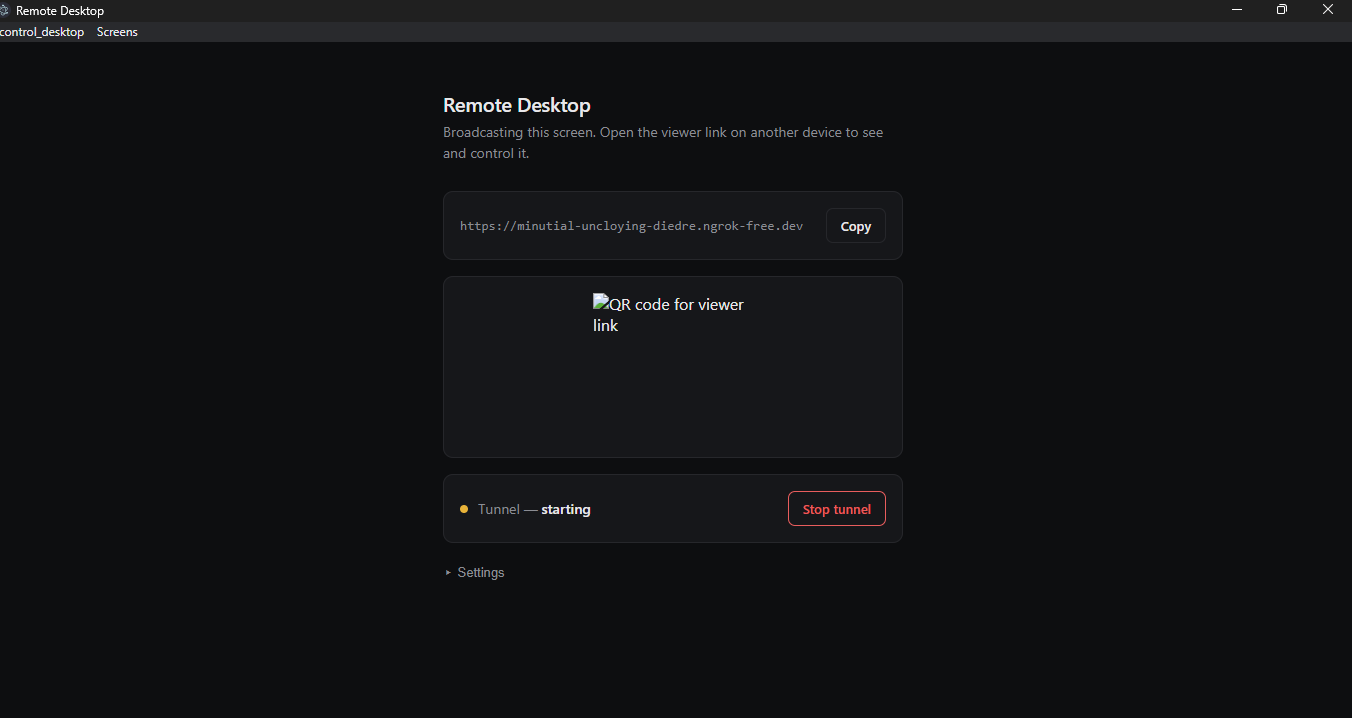Screen dimensions: 1352x718
Task: Click the 'Remote Desktop' page heading
Action: click(517, 105)
